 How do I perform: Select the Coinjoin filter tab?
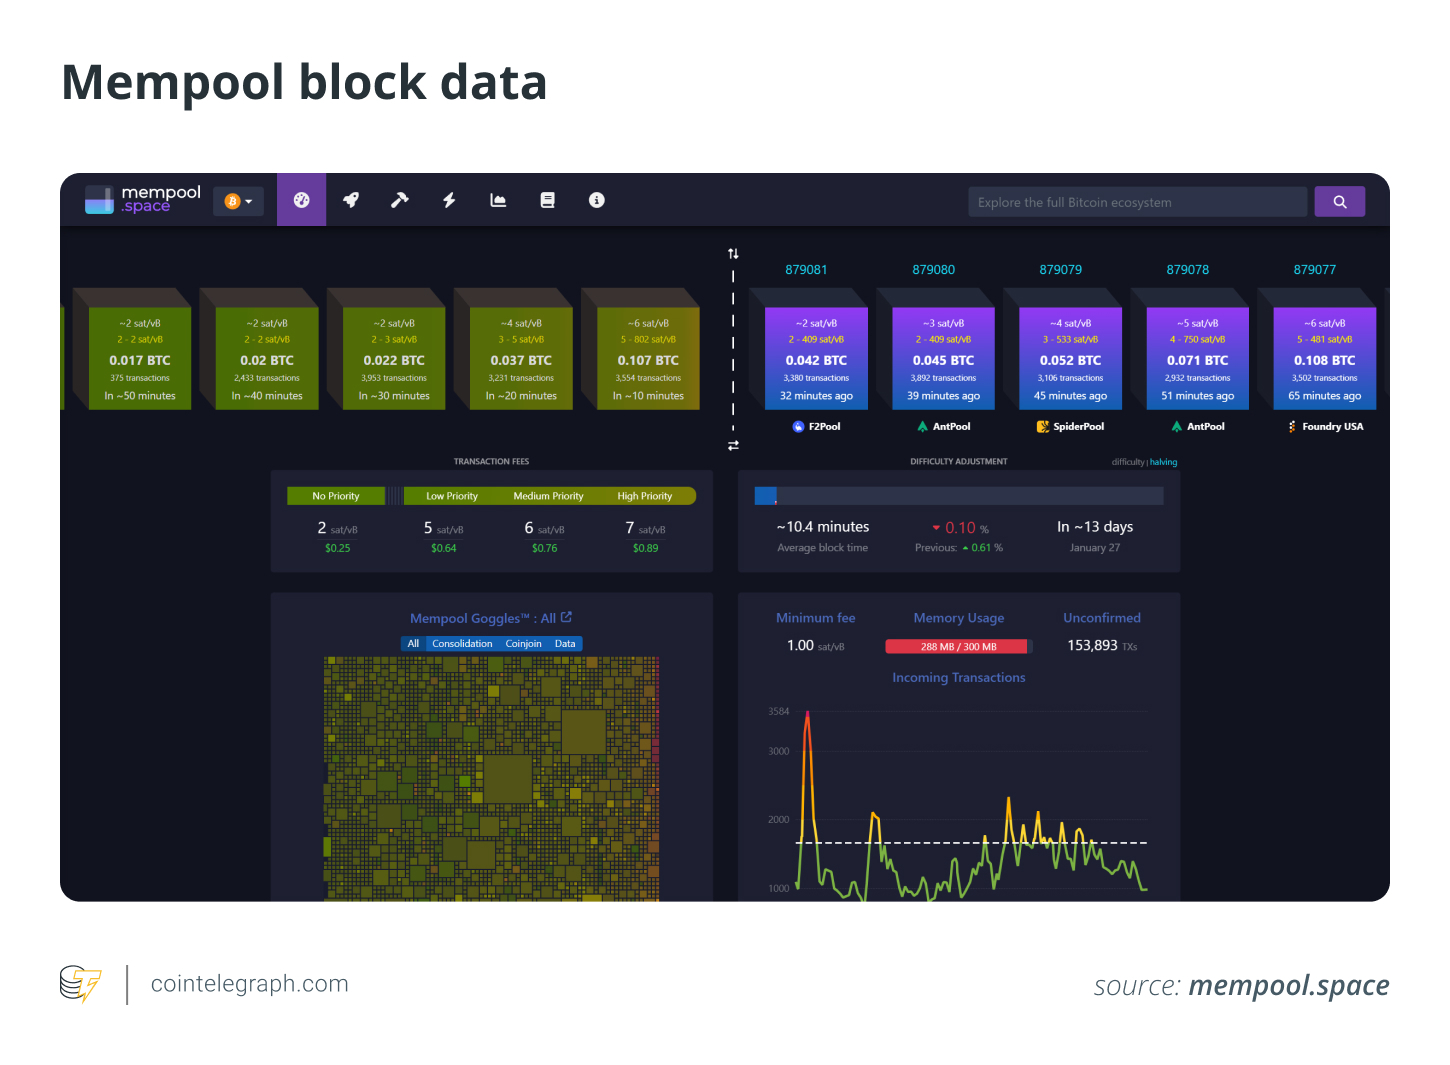pyautogui.click(x=523, y=644)
